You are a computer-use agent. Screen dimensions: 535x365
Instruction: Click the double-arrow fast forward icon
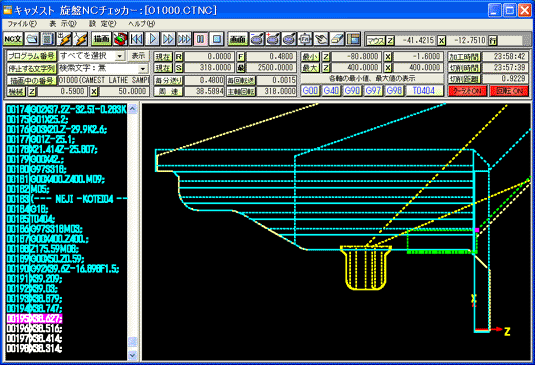(x=168, y=39)
